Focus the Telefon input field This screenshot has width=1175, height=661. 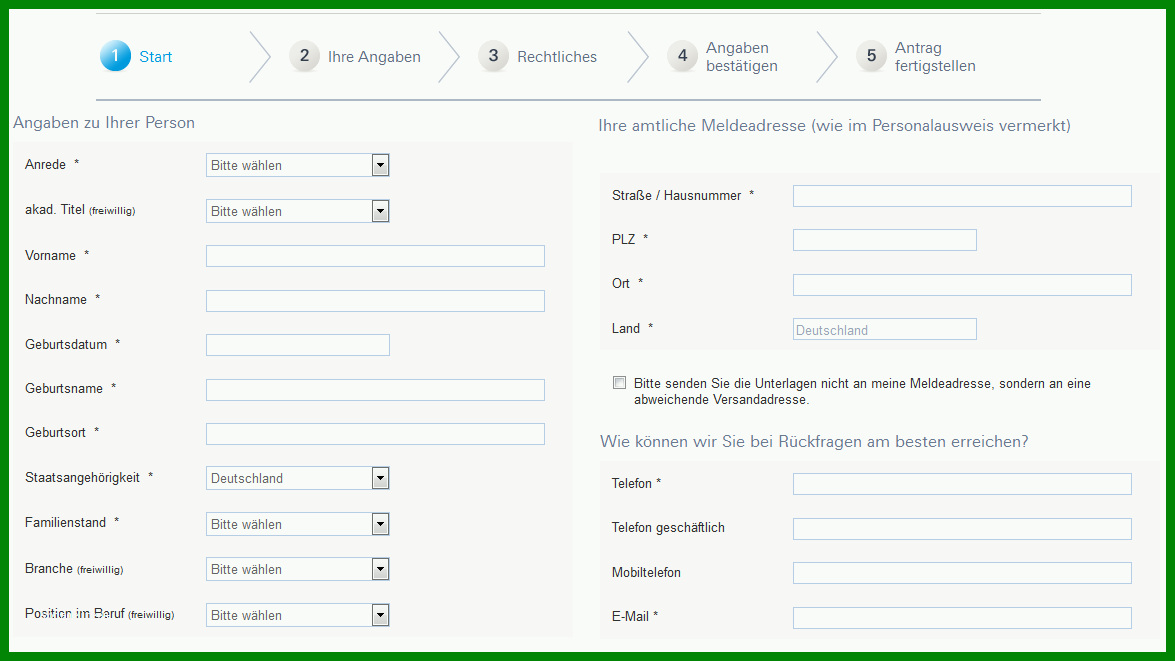click(x=962, y=483)
